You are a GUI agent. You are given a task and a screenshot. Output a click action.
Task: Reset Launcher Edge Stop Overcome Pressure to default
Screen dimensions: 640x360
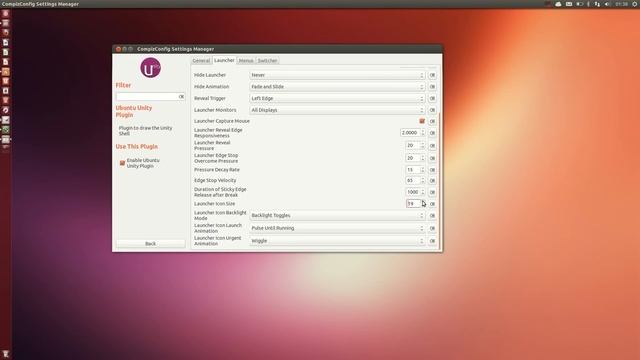(x=432, y=158)
